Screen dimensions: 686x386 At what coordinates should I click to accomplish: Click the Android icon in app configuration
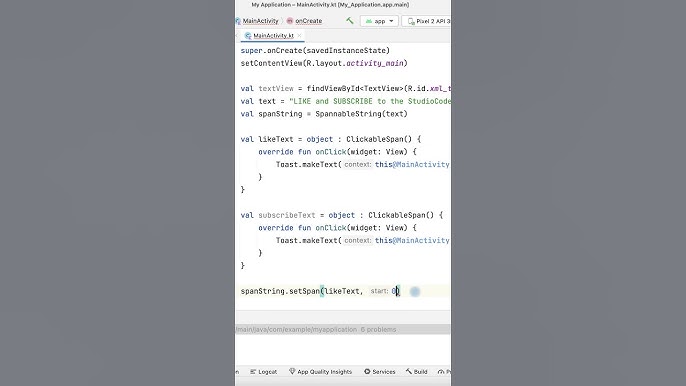[x=369, y=21]
